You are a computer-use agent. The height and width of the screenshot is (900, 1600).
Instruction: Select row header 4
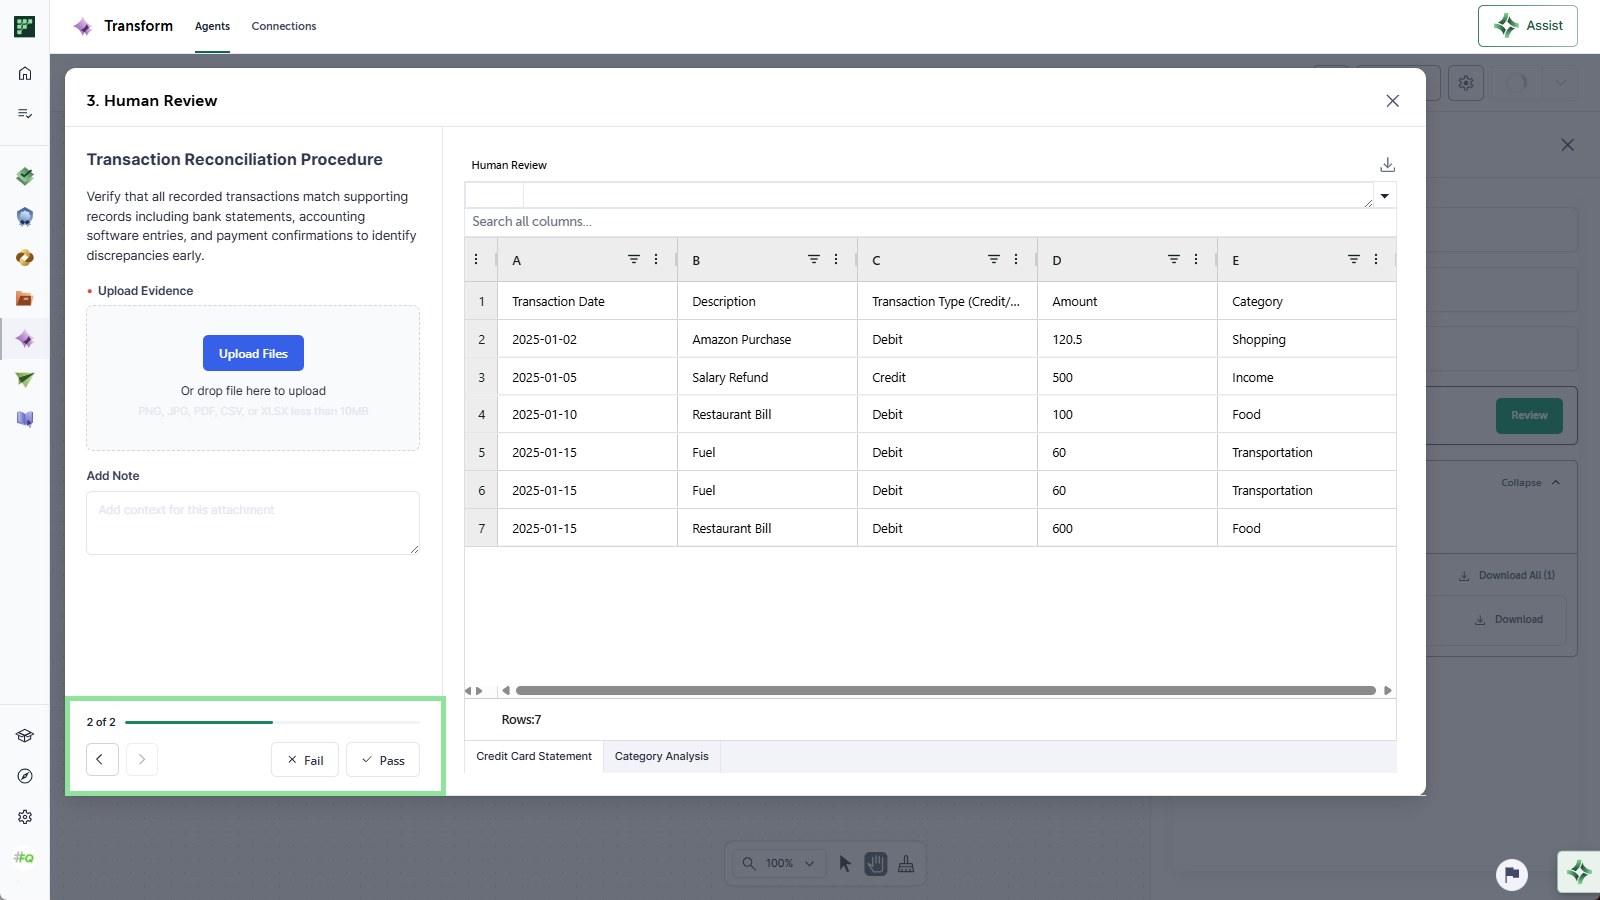(x=482, y=414)
